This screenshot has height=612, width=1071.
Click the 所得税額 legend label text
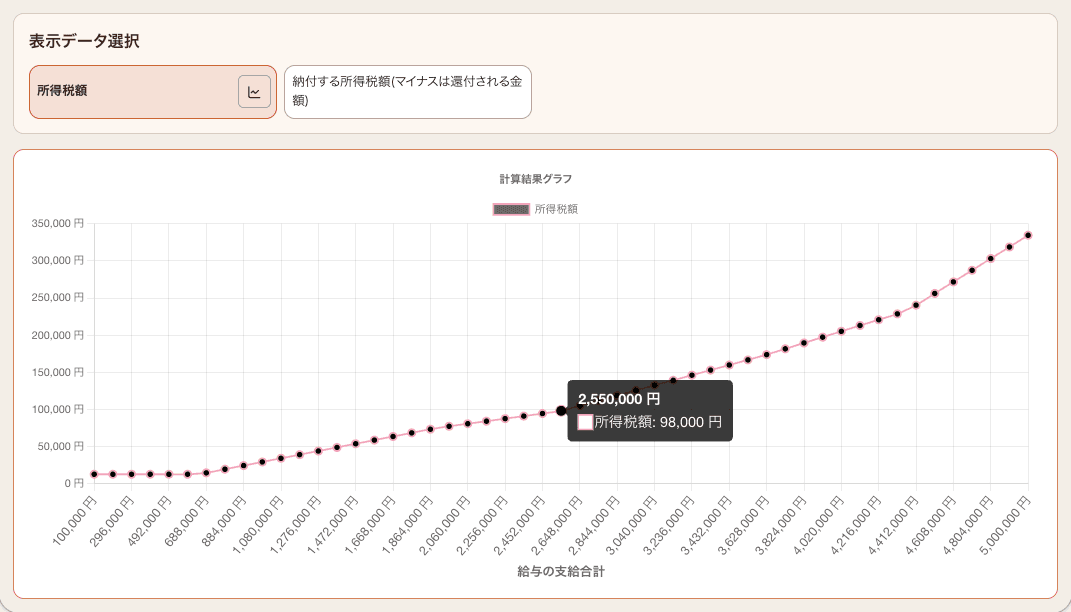tap(556, 210)
